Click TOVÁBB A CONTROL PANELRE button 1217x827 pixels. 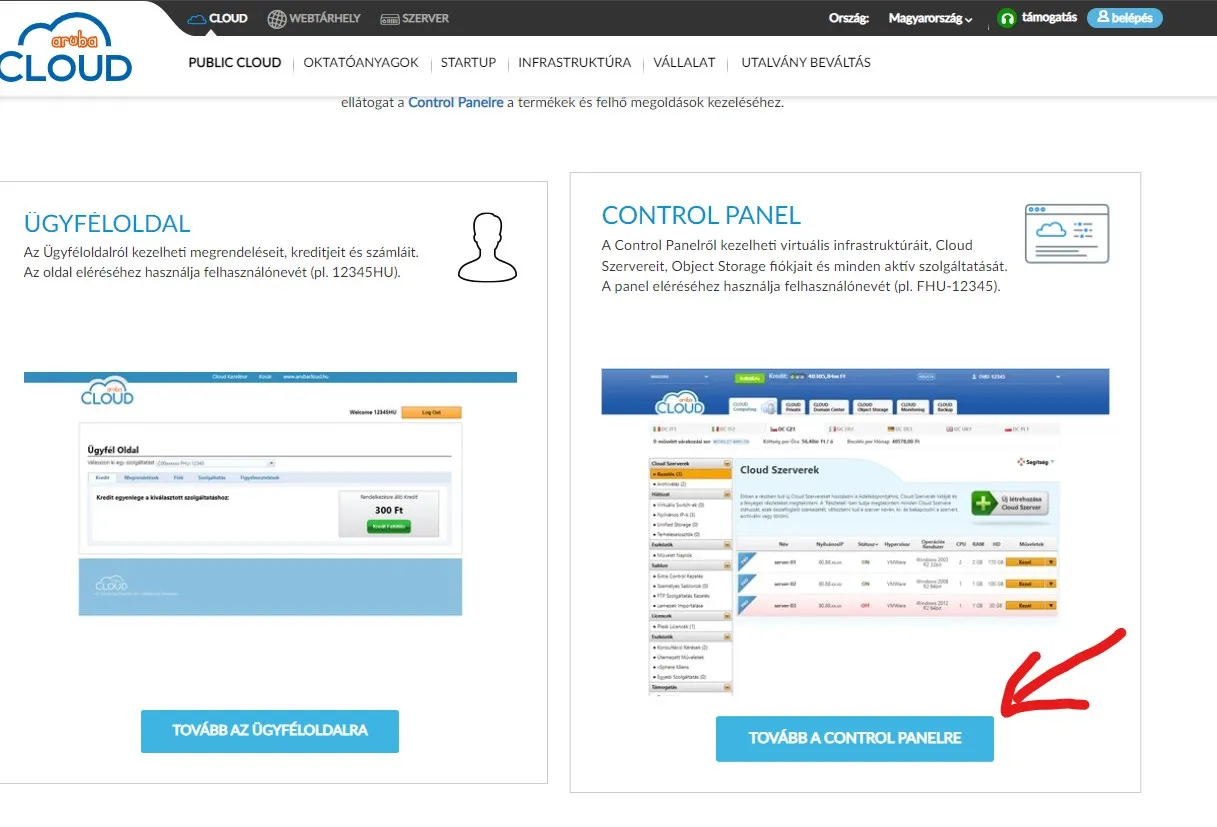[855, 739]
